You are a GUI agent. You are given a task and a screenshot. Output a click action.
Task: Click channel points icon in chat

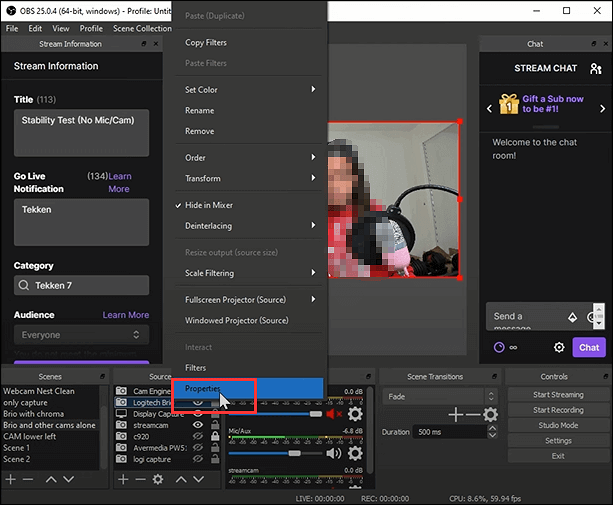tap(500, 348)
